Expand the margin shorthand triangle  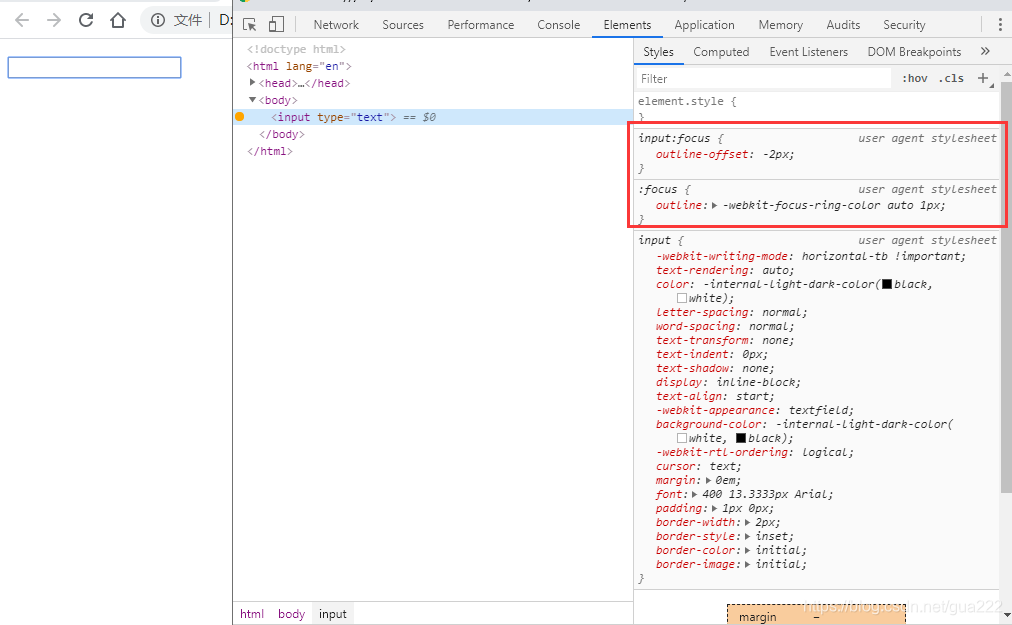pos(708,480)
